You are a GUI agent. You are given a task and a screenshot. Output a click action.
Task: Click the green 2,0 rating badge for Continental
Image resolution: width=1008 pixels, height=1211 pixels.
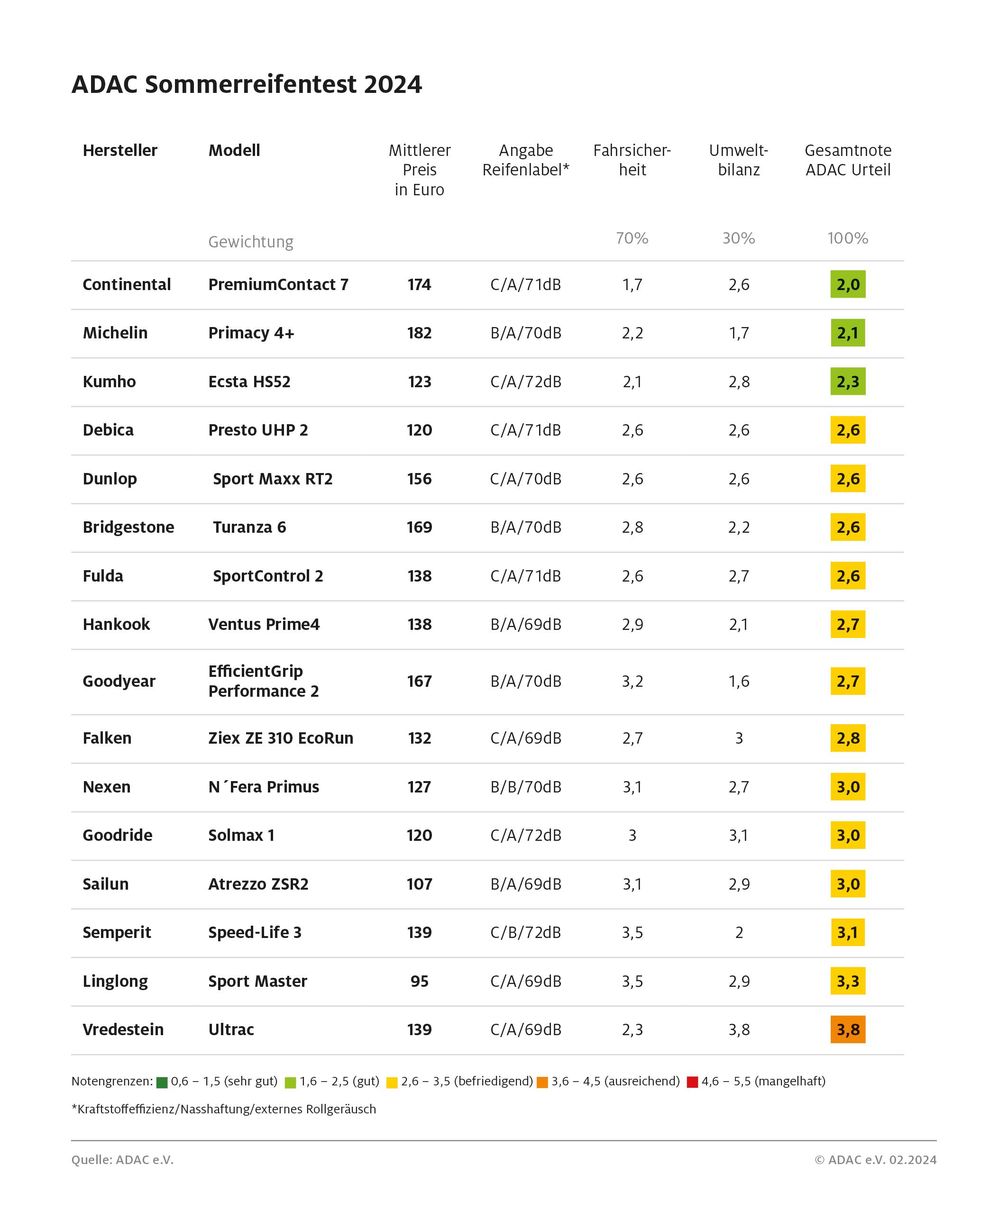847,285
